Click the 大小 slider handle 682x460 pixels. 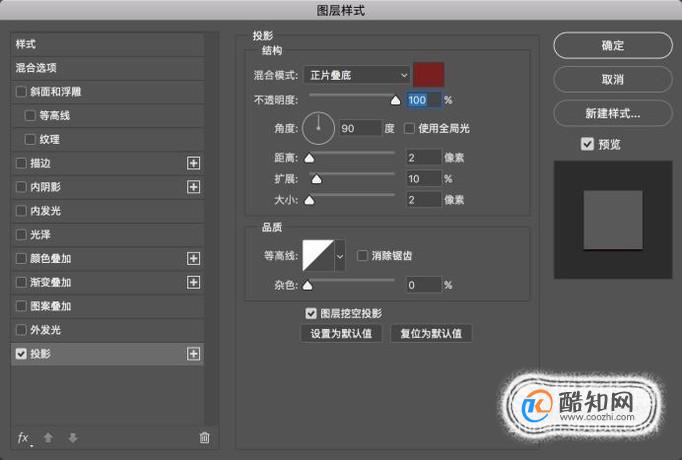coord(309,200)
